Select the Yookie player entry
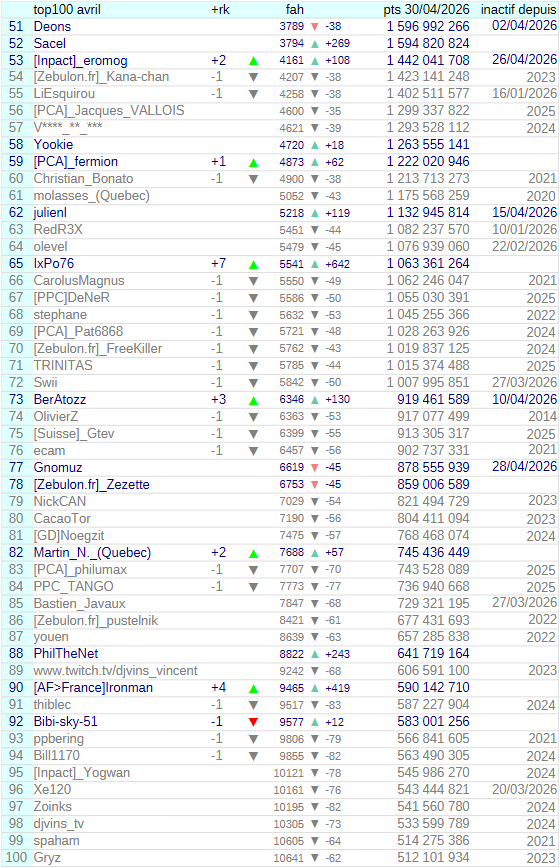 tap(53, 144)
